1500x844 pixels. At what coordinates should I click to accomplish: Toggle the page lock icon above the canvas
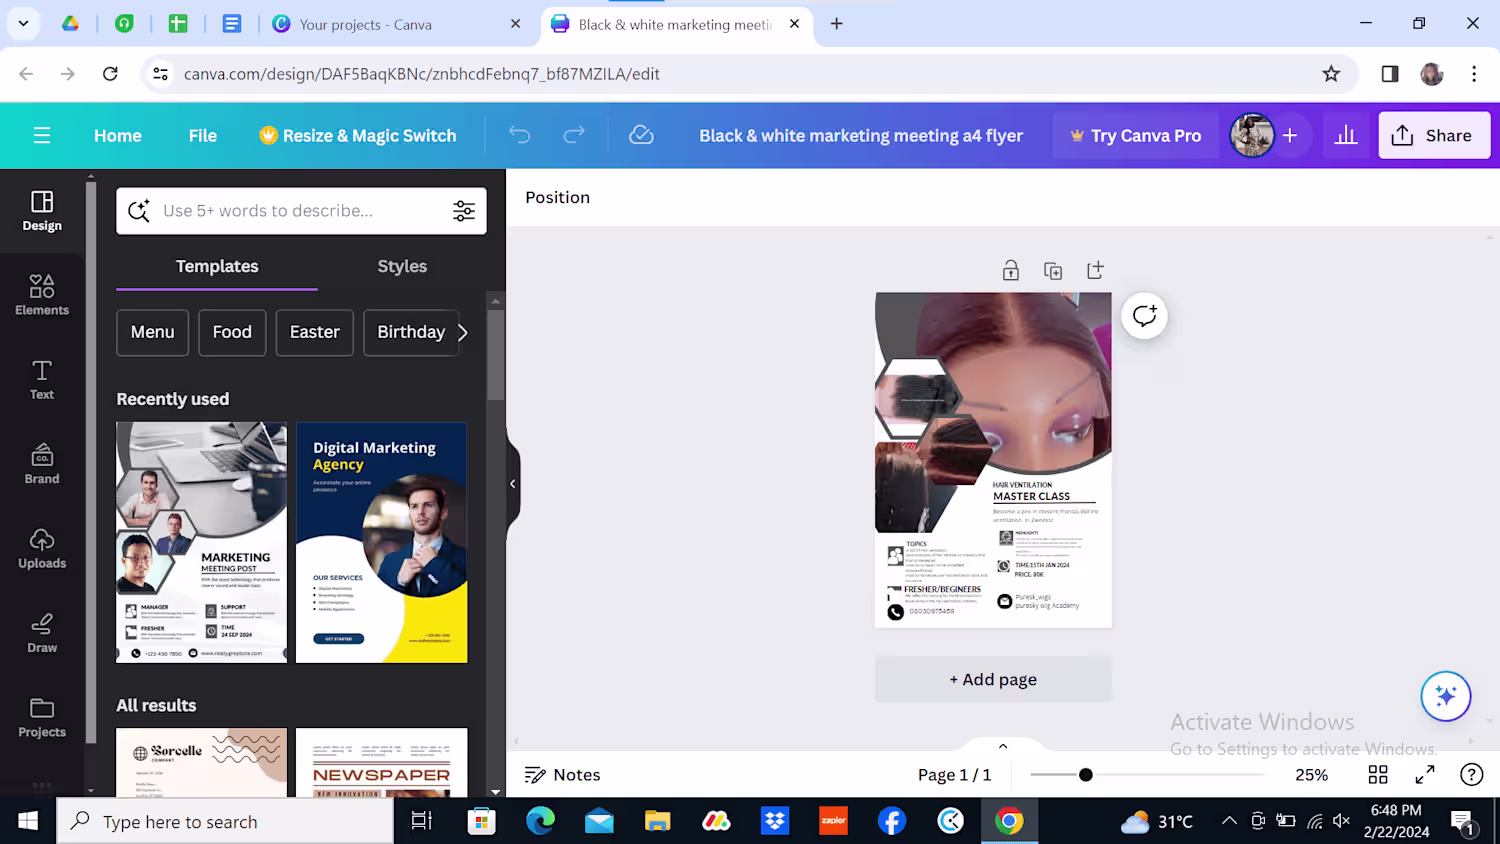coord(1011,271)
